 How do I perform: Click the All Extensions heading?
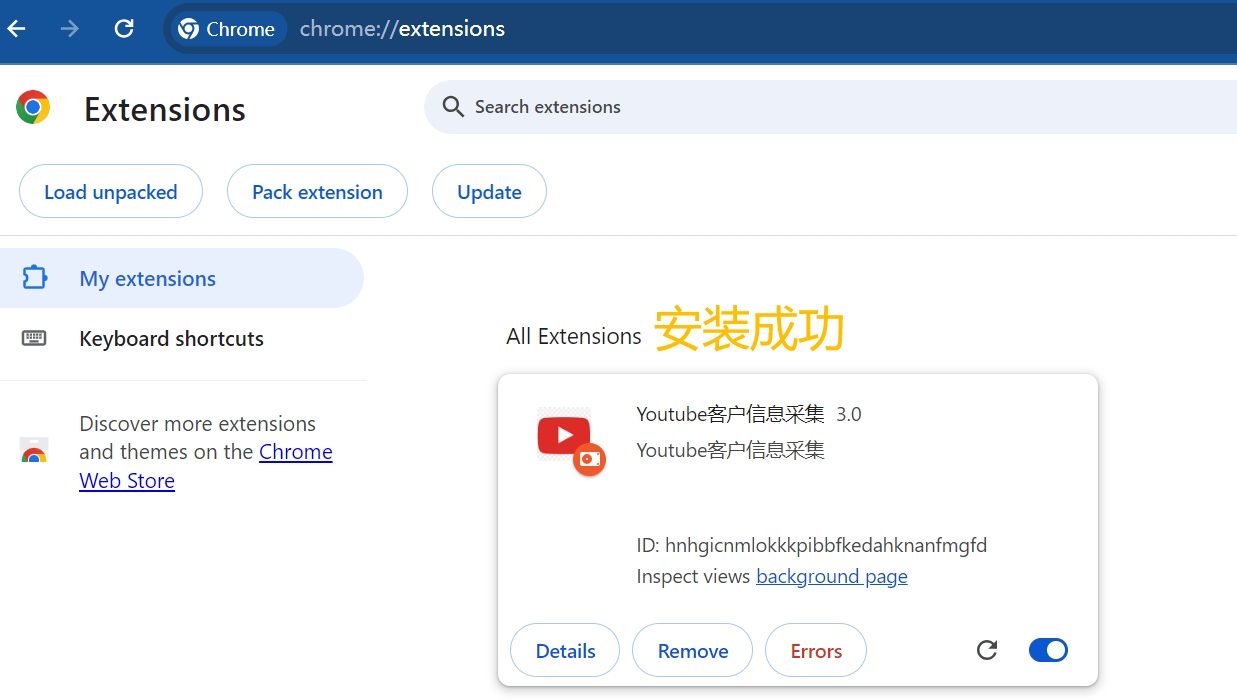click(574, 336)
